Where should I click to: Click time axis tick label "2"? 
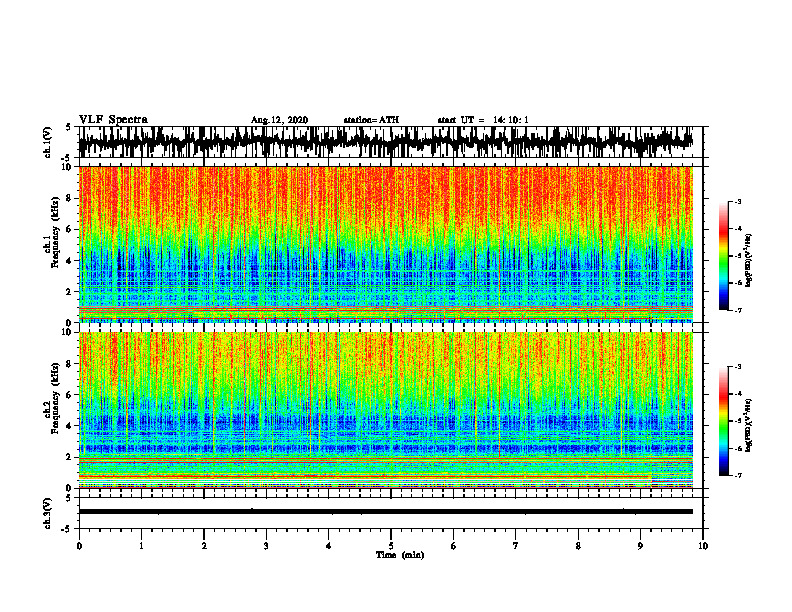(x=204, y=546)
